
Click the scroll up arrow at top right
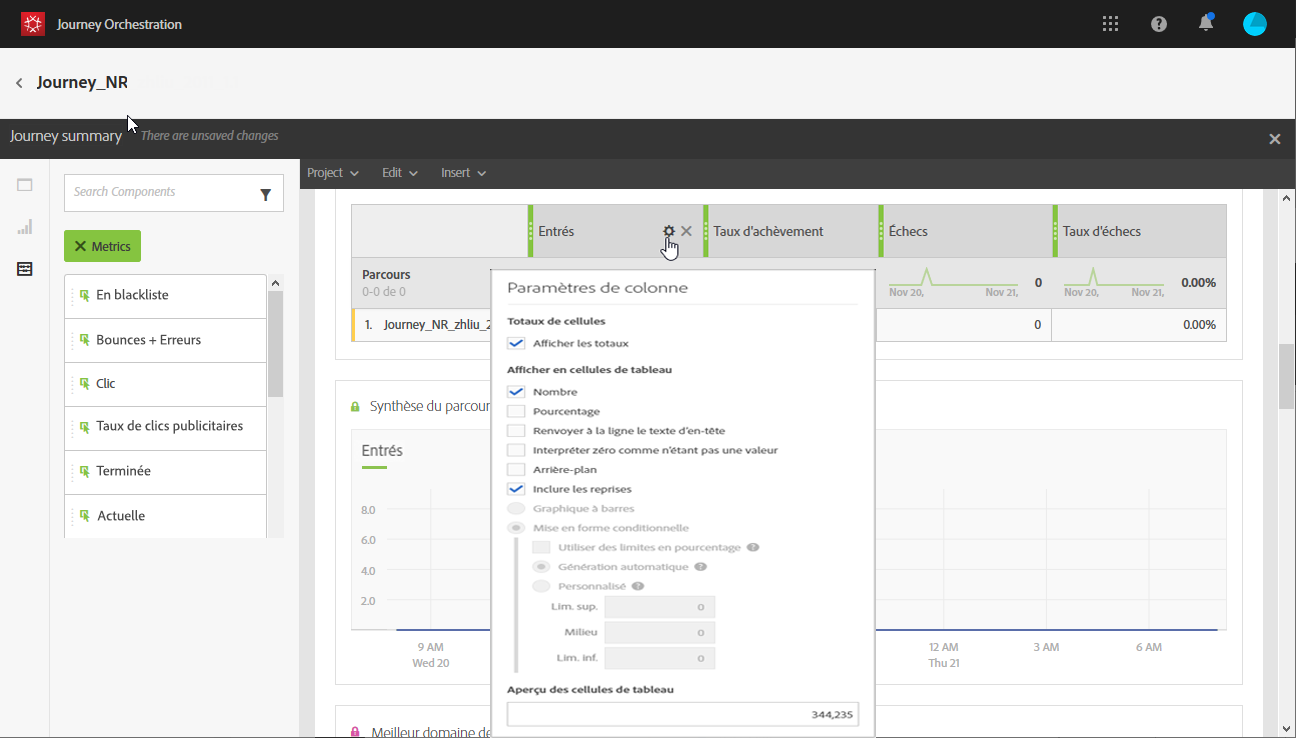(1286, 197)
